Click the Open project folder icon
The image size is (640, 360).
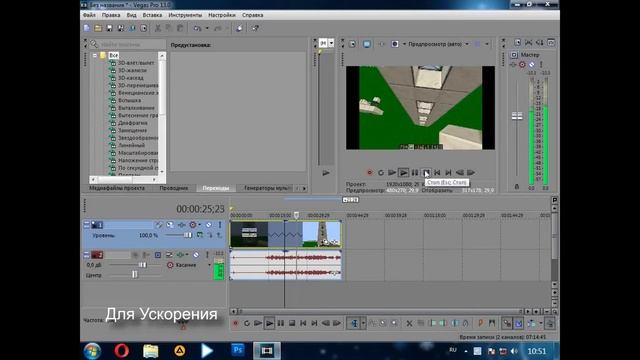pyautogui.click(x=98, y=28)
